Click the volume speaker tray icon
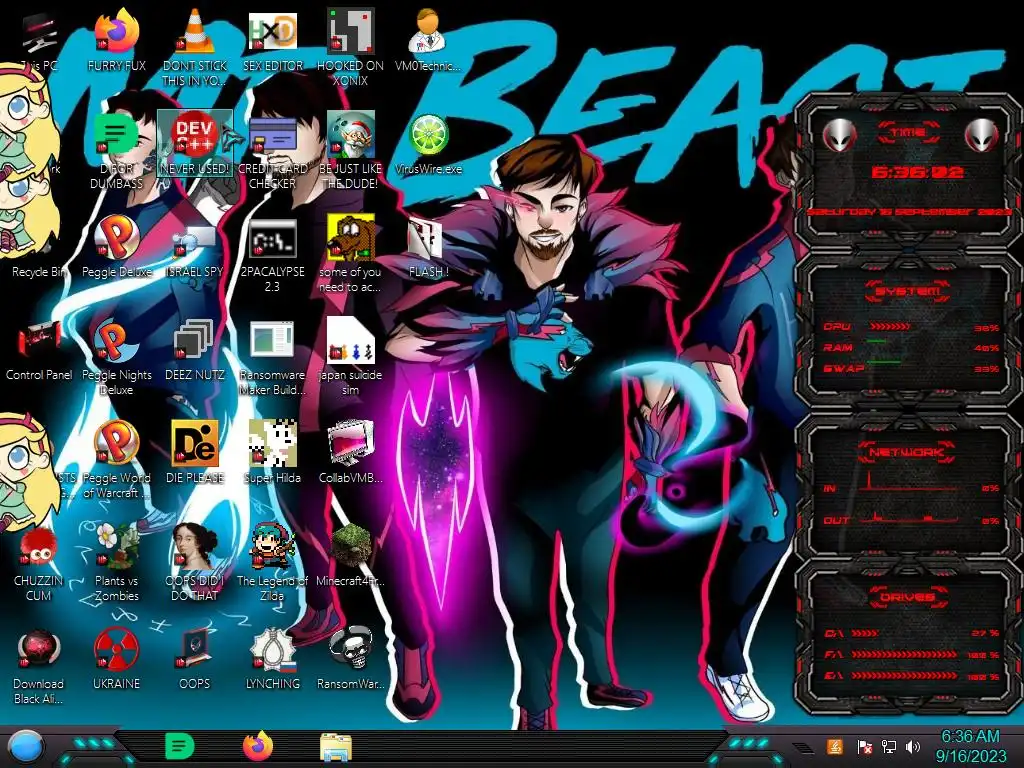 914,746
